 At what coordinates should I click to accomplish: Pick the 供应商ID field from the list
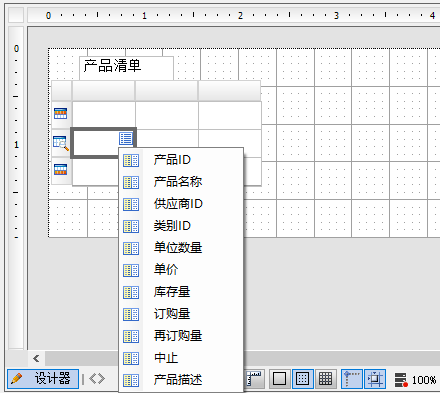point(181,204)
